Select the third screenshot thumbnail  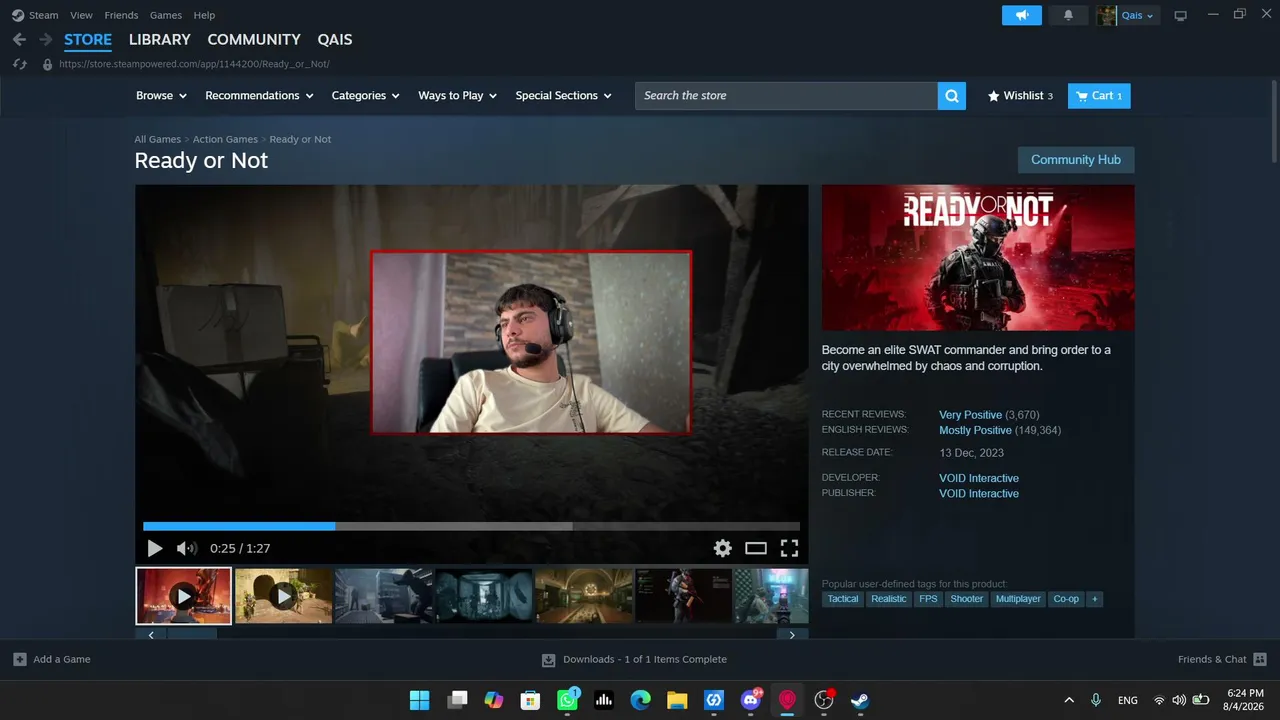tap(383, 596)
